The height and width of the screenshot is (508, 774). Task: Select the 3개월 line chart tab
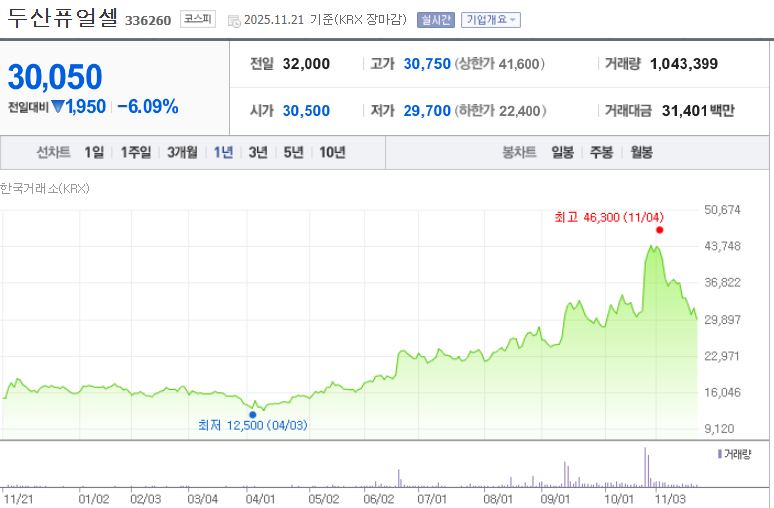[x=182, y=153]
